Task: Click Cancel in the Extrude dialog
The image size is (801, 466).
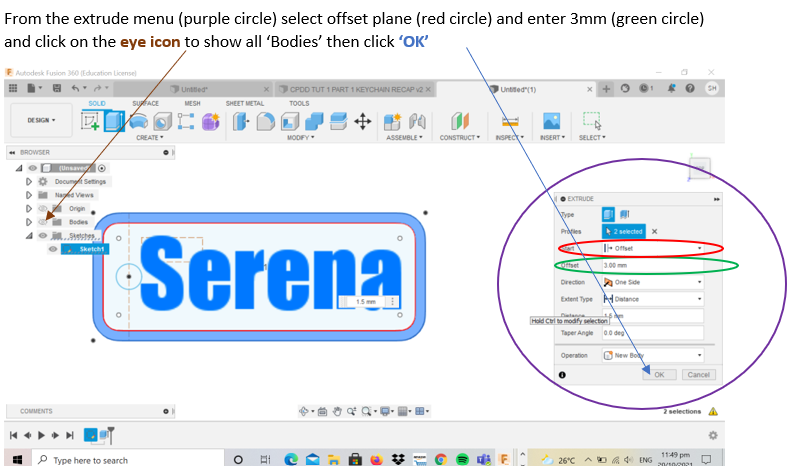Action: [x=698, y=375]
